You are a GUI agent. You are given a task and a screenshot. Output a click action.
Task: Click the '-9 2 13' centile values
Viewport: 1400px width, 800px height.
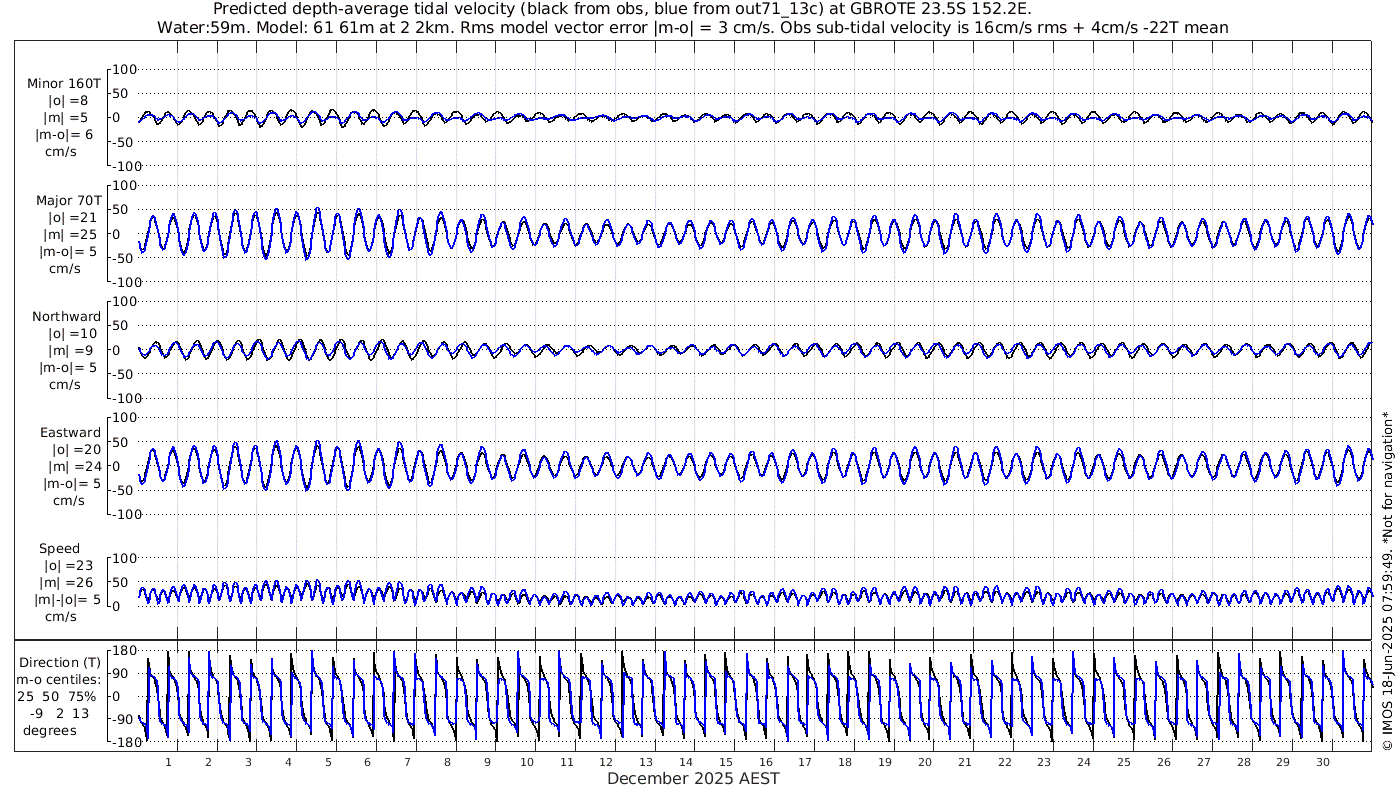[60, 713]
